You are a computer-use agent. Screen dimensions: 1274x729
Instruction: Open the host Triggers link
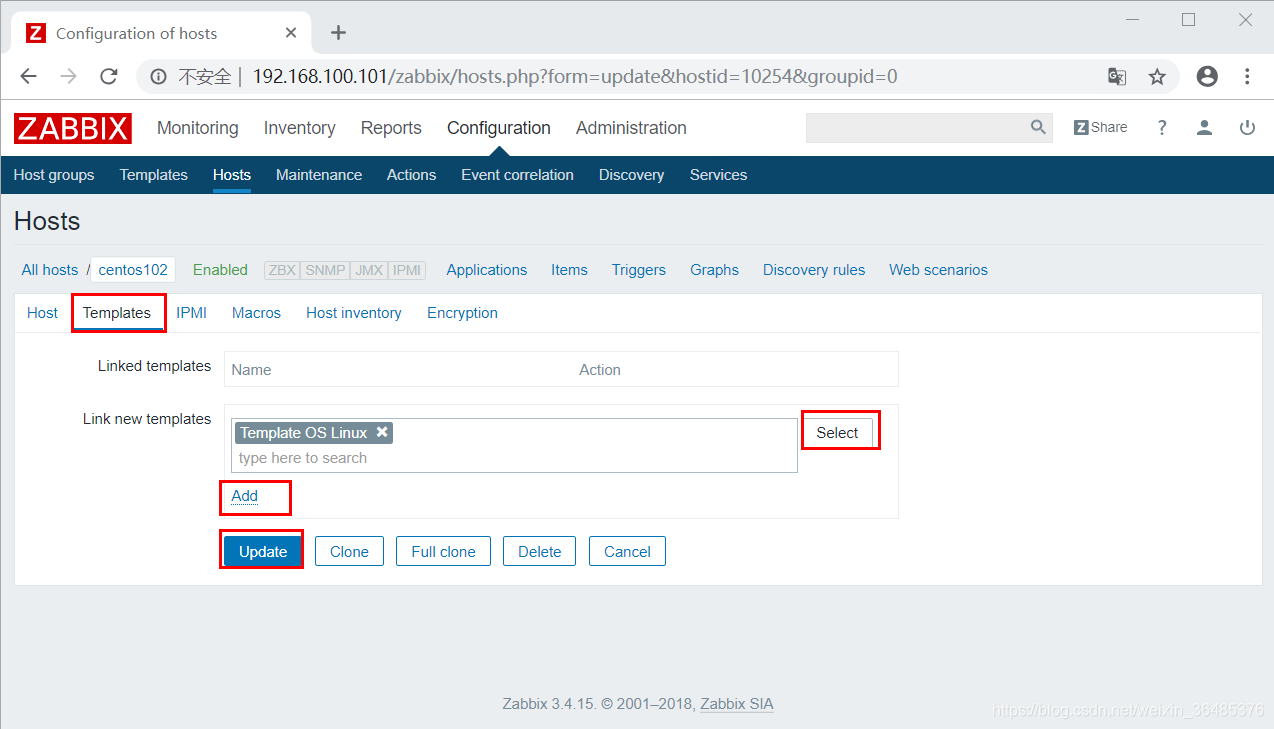click(639, 270)
